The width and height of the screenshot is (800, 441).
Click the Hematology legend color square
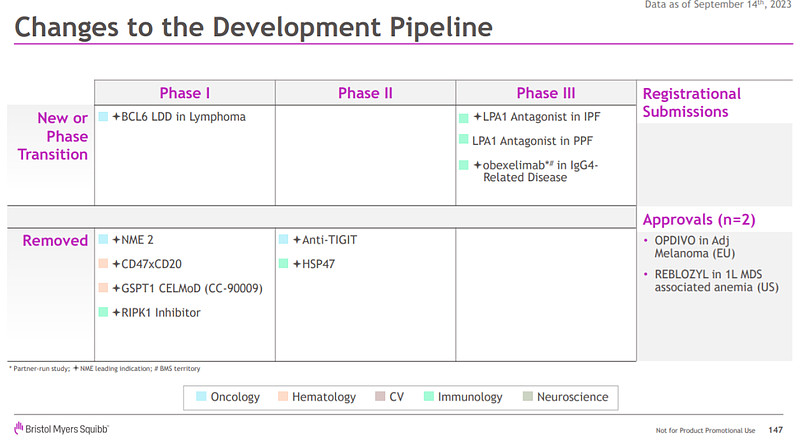coord(283,397)
